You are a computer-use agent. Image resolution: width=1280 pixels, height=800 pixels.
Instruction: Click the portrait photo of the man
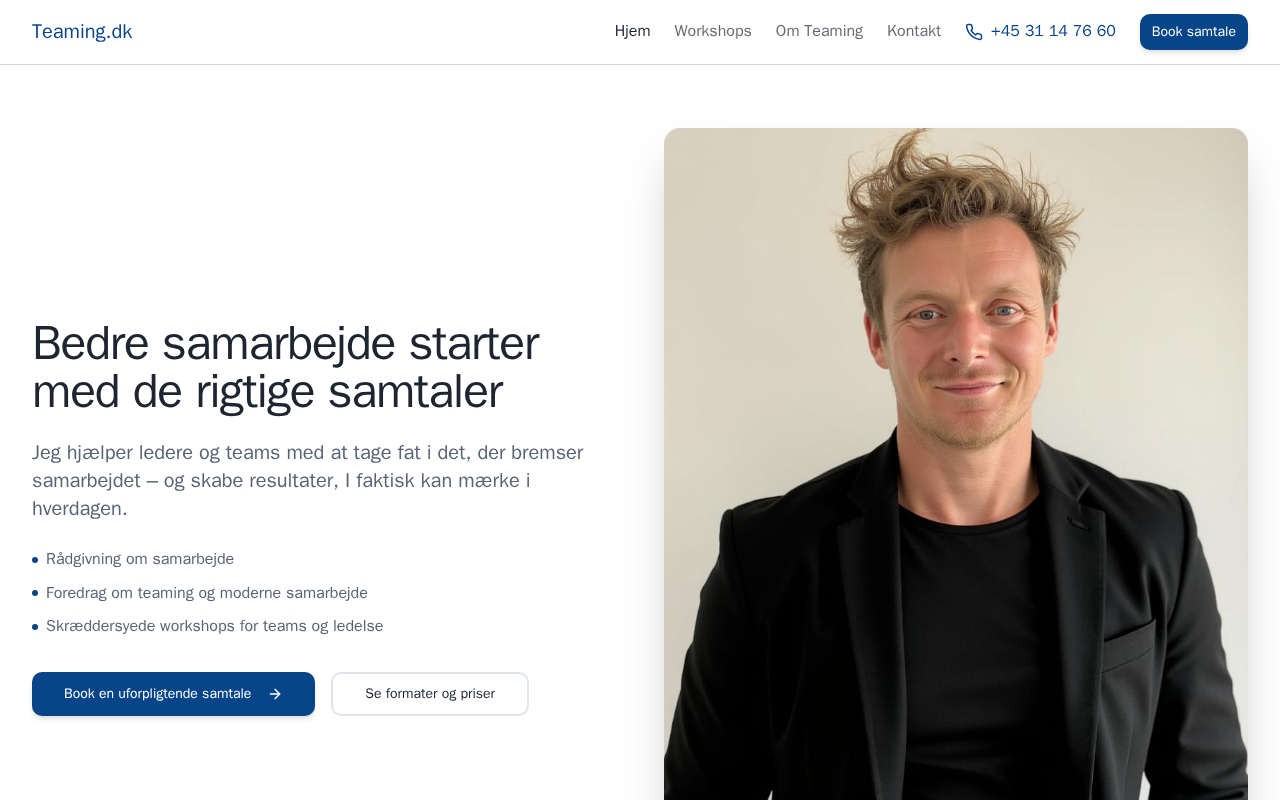pos(956,464)
